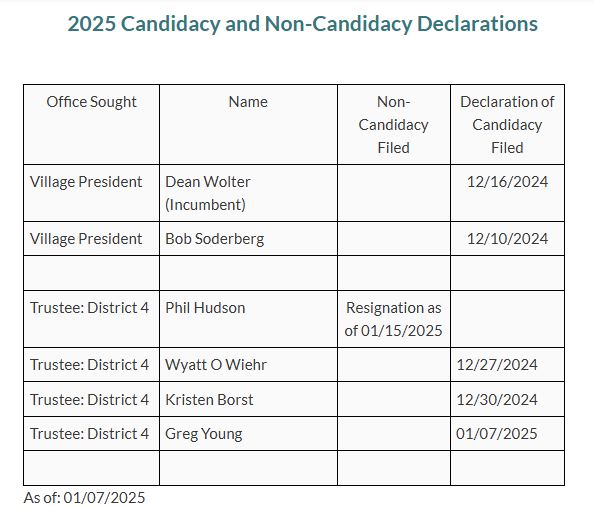Image resolution: width=594 pixels, height=508 pixels.
Task: Select the Kristen Borst name cell
Action: (x=249, y=400)
